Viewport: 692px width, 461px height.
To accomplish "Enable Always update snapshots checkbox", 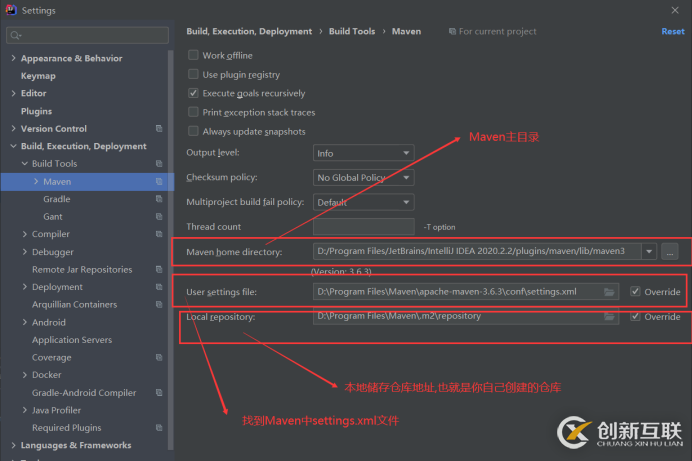I will point(193,131).
